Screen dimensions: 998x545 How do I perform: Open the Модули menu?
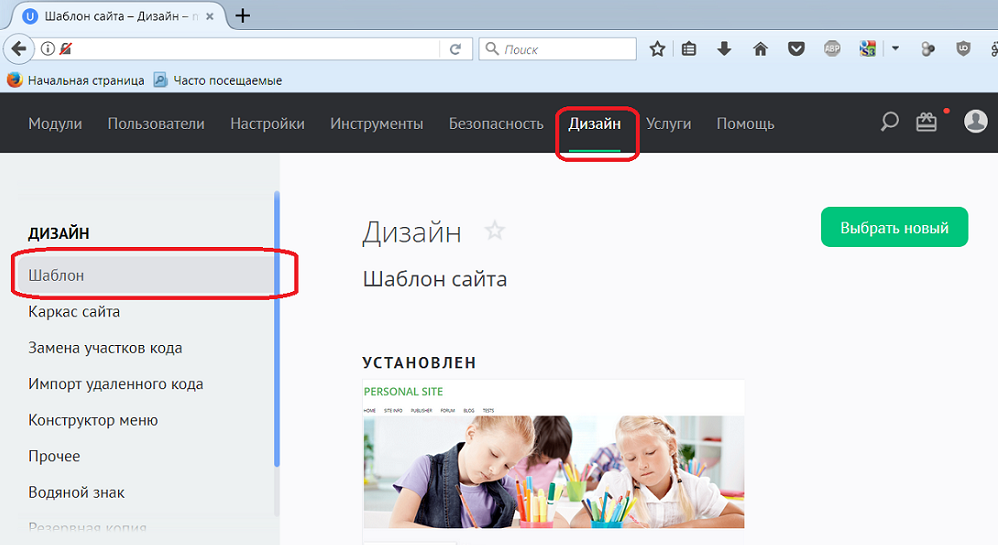tap(55, 124)
